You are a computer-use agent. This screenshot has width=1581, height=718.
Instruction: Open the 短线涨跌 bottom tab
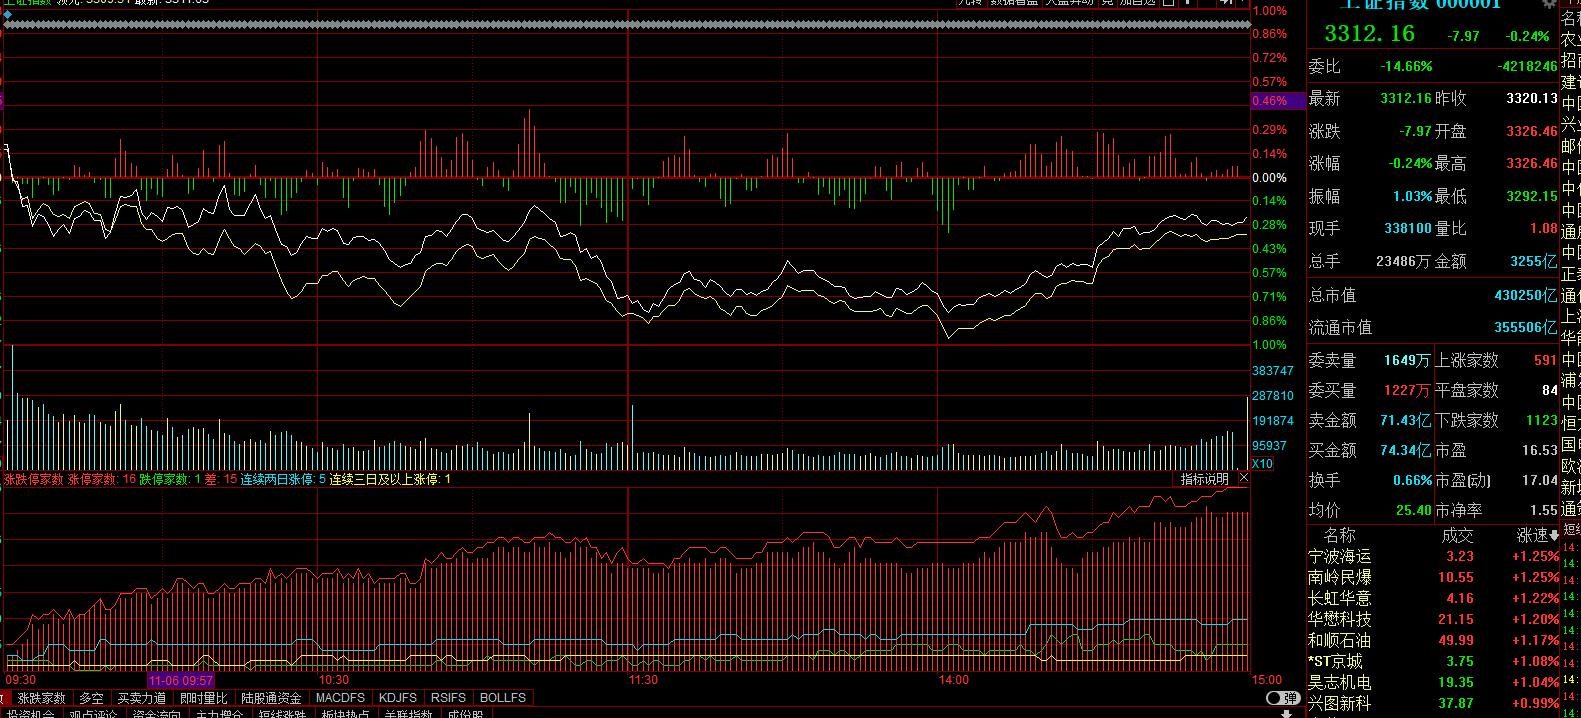[x=282, y=713]
